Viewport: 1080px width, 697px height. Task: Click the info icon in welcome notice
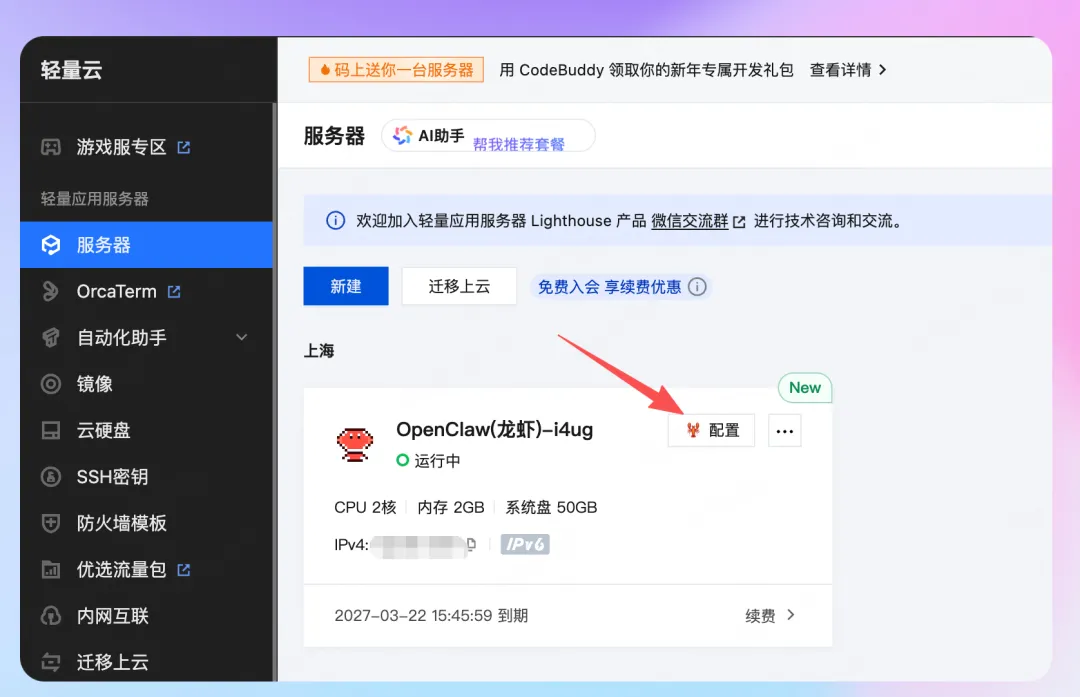(335, 220)
